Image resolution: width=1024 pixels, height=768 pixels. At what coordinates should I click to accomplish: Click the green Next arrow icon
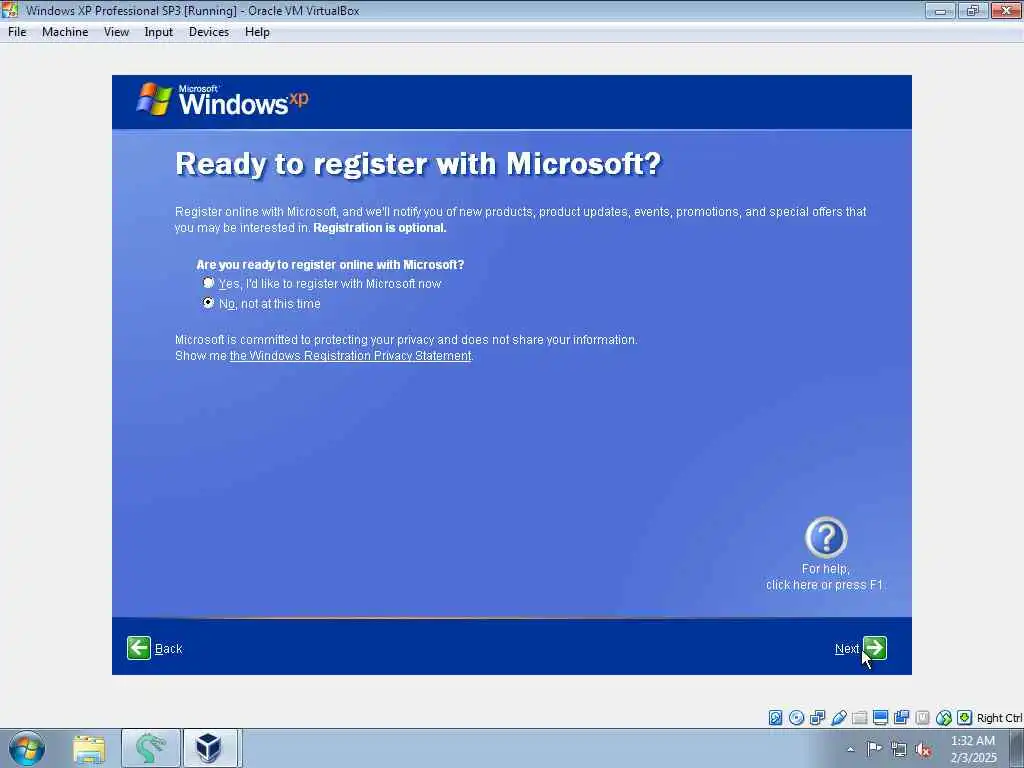click(874, 648)
